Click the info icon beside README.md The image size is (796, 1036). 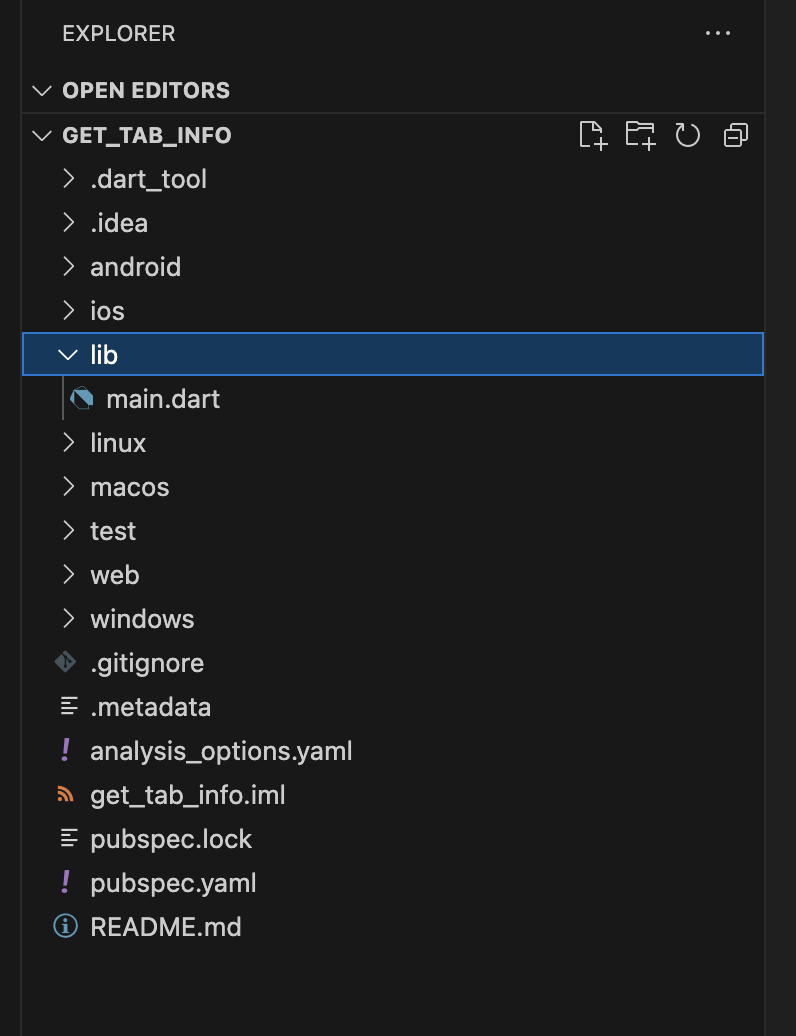(66, 927)
